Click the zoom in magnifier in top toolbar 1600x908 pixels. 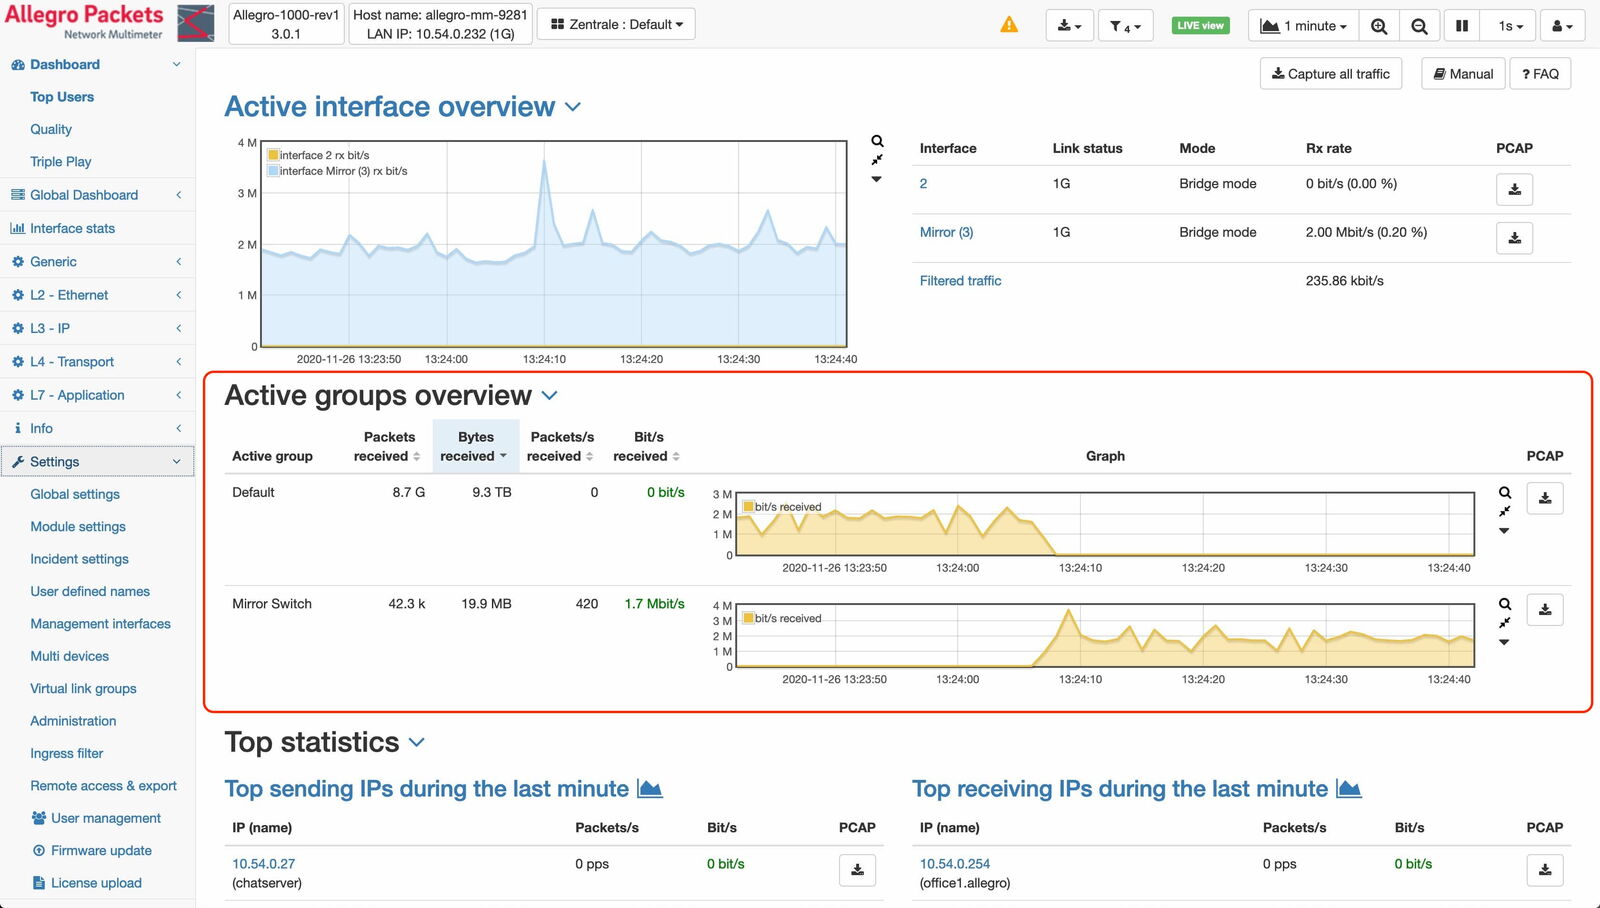1379,26
